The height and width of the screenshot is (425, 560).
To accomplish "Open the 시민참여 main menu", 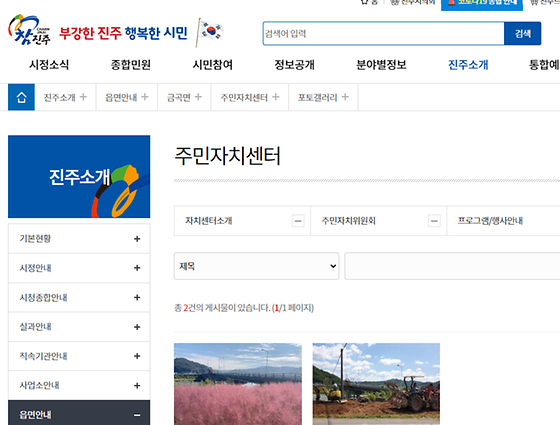I will pyautogui.click(x=213, y=65).
